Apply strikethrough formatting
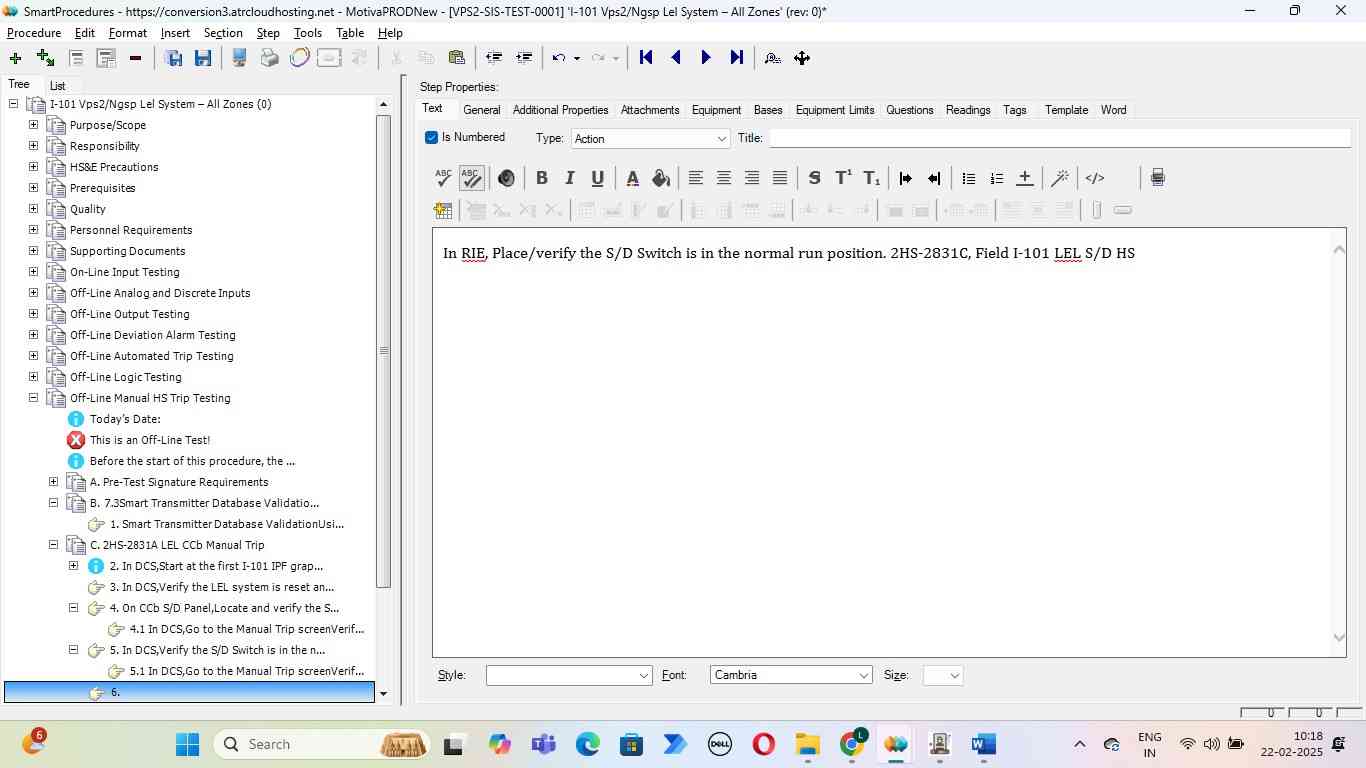Image resolution: width=1366 pixels, height=768 pixels. tap(814, 178)
